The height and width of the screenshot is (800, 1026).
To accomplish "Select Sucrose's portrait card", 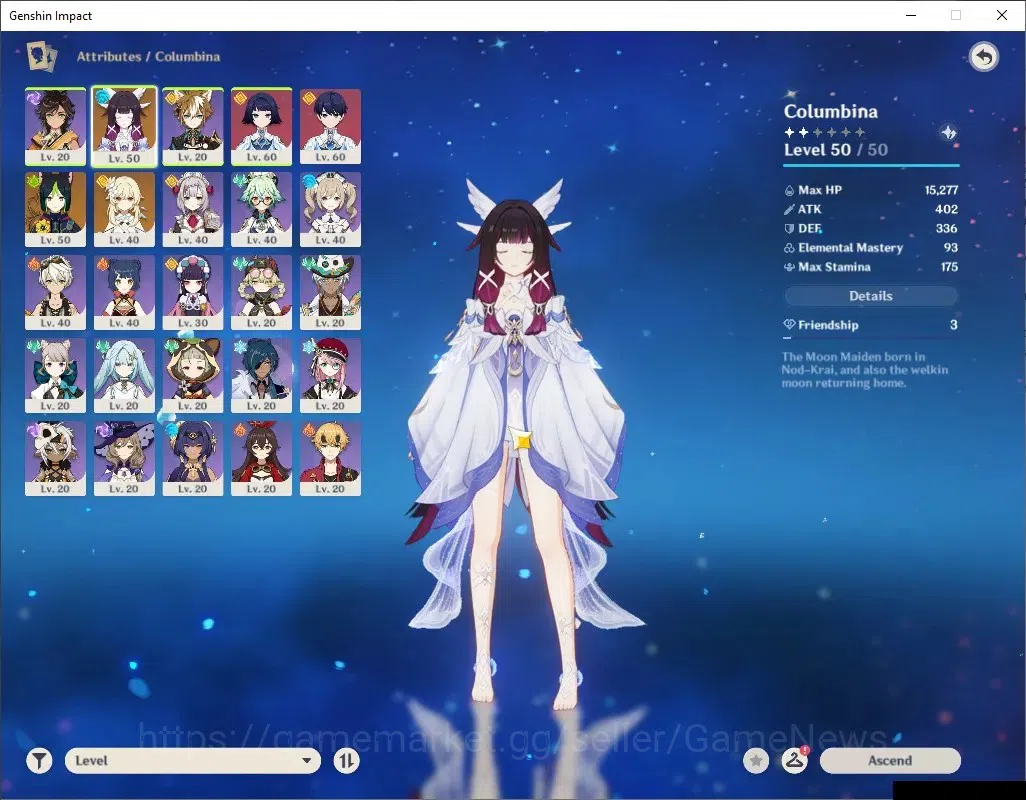I will tap(262, 209).
